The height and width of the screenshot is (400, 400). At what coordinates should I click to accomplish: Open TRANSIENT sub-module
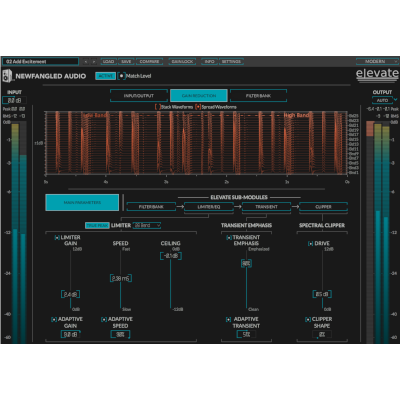(x=266, y=207)
